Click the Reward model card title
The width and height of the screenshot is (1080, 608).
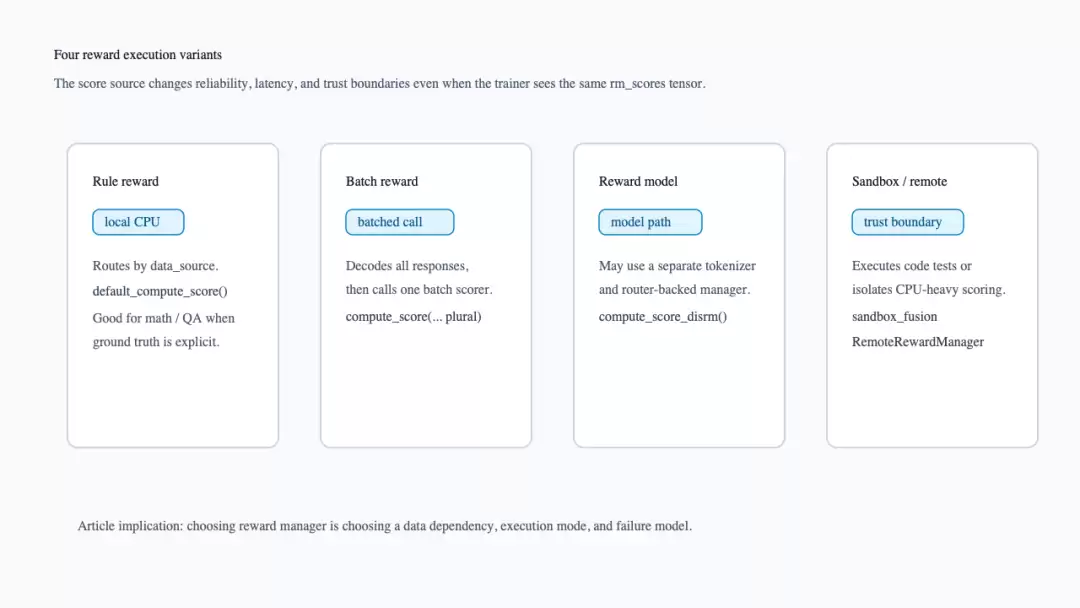(638, 181)
